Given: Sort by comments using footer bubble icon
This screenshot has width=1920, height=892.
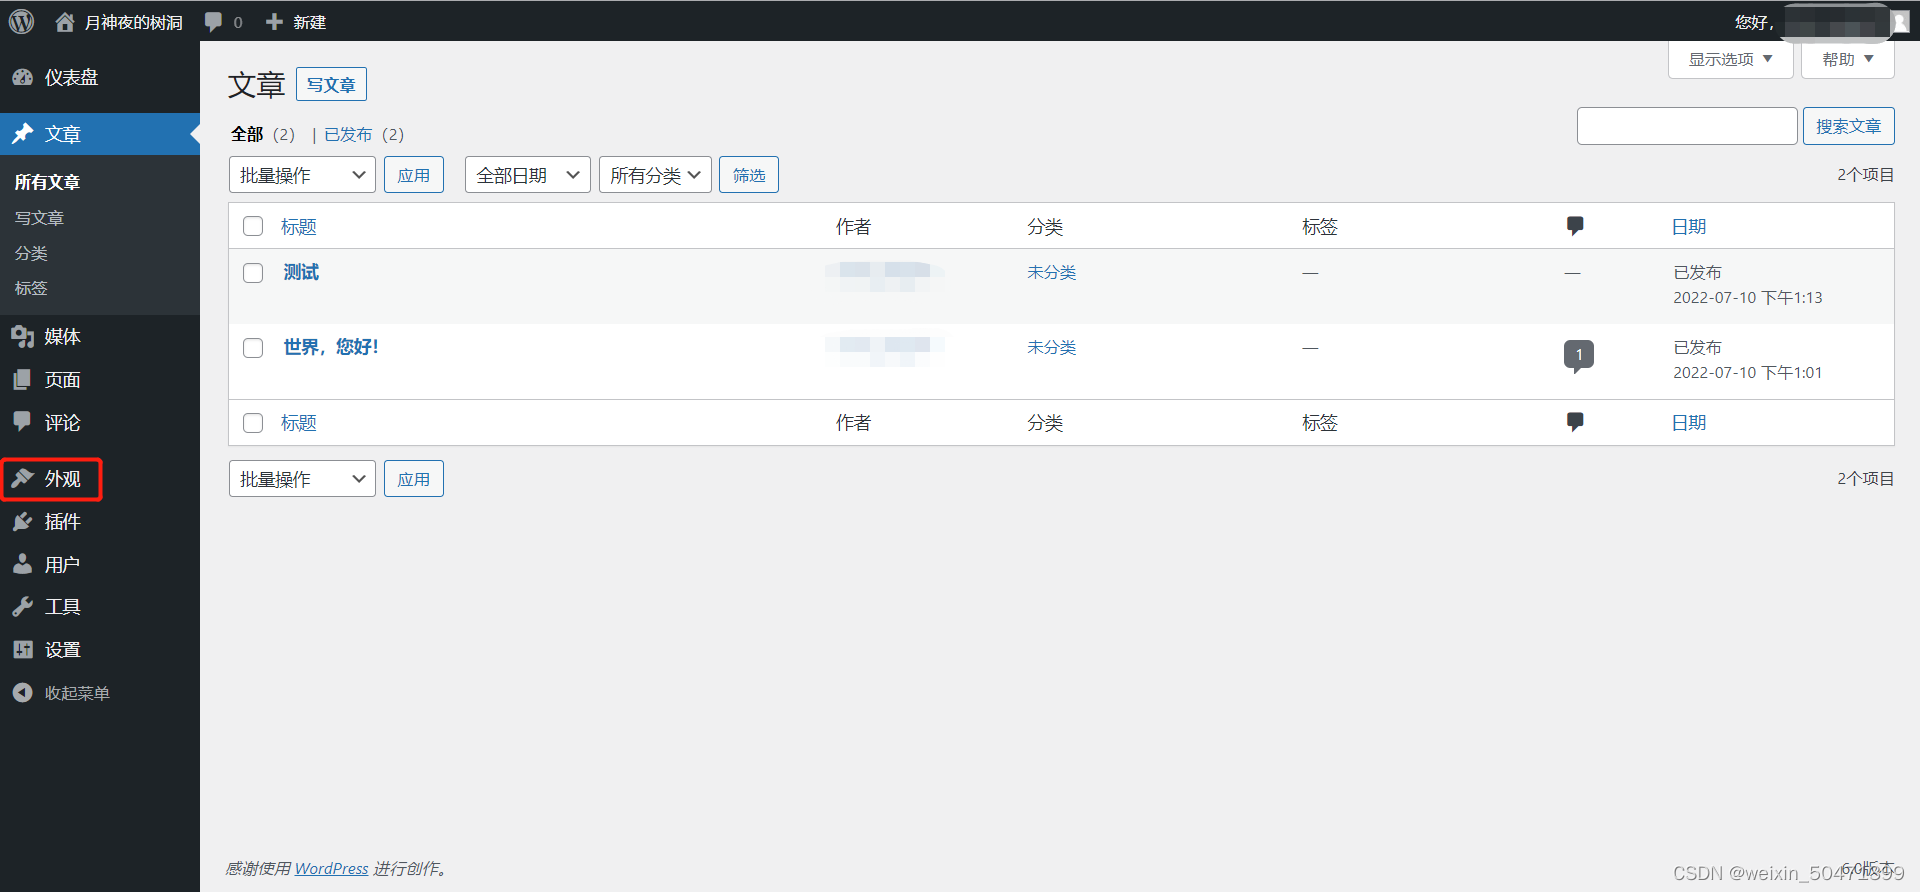Looking at the screenshot, I should pos(1575,422).
